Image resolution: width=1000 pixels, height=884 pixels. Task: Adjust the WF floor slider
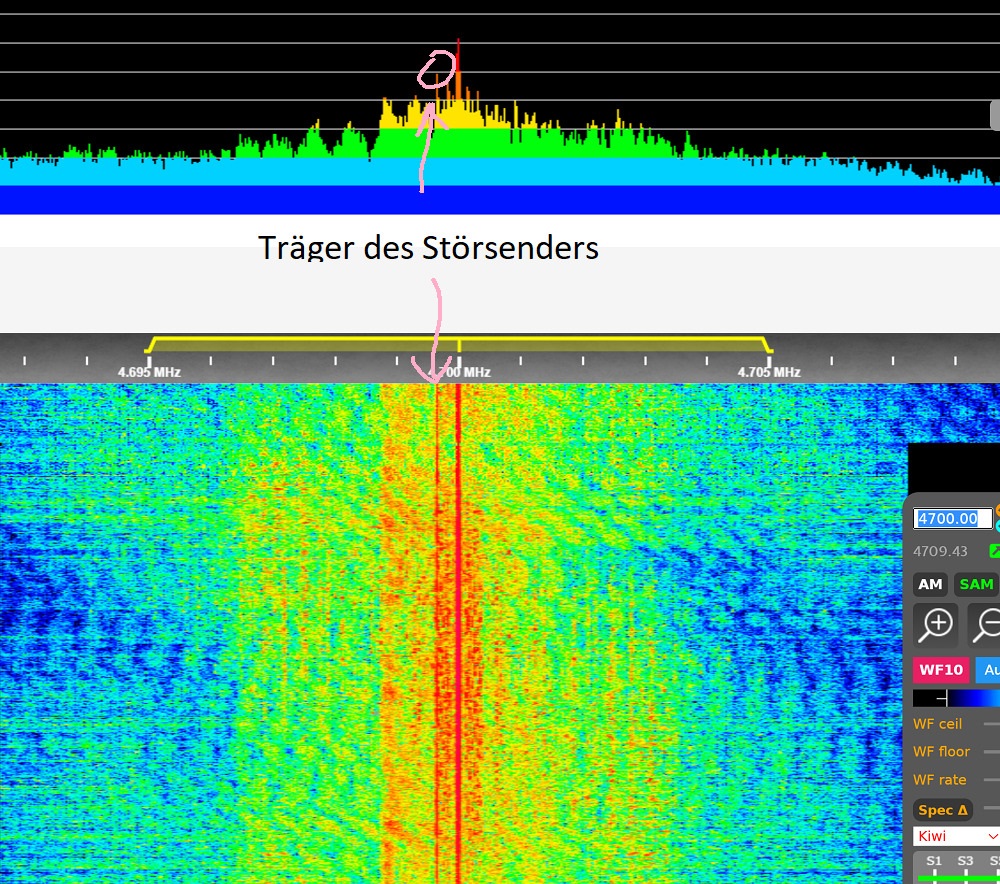(x=991, y=752)
